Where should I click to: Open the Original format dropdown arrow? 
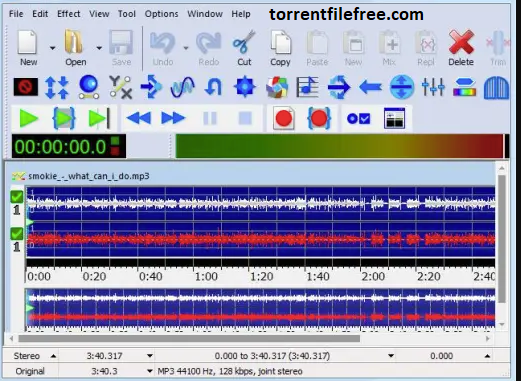[150, 371]
